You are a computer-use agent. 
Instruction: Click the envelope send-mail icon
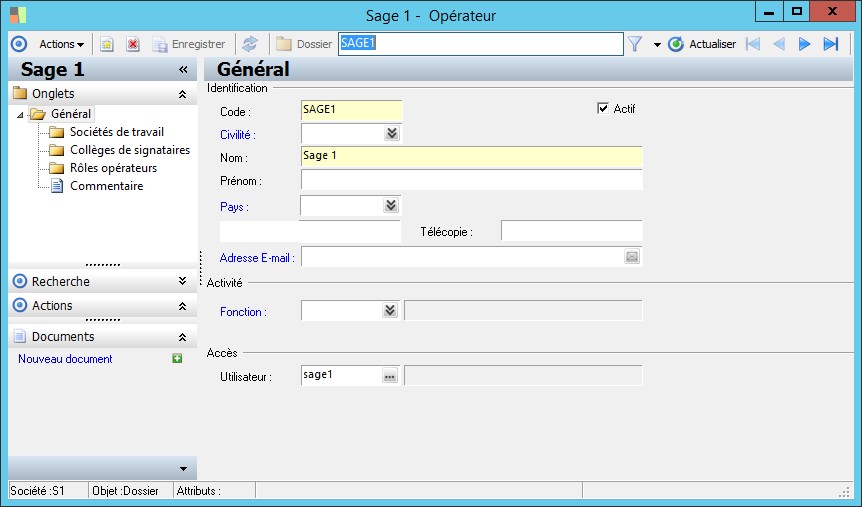click(632, 257)
